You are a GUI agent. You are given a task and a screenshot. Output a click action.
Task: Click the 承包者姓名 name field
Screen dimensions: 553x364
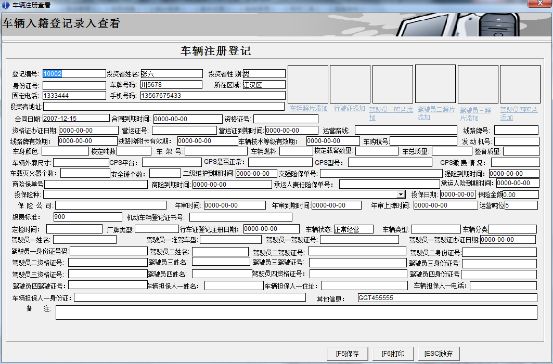point(171,73)
